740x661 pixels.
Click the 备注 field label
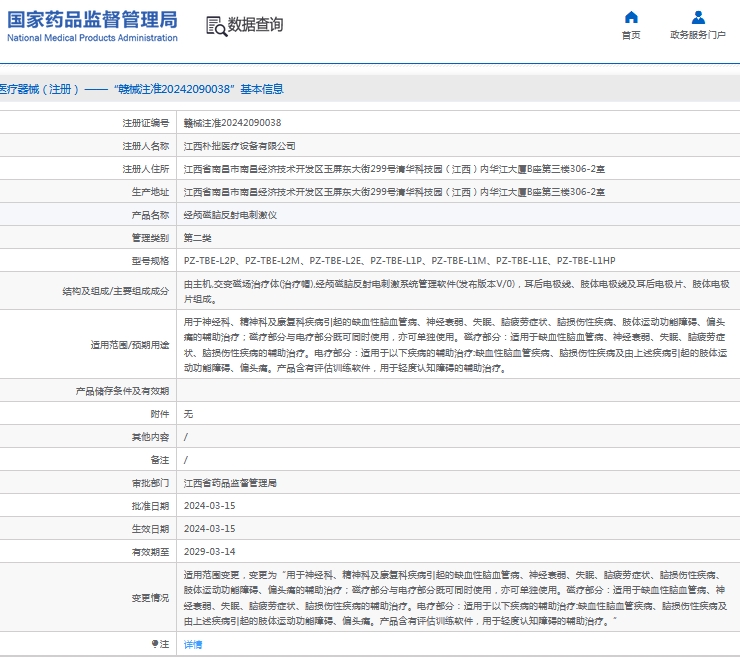[x=160, y=460]
